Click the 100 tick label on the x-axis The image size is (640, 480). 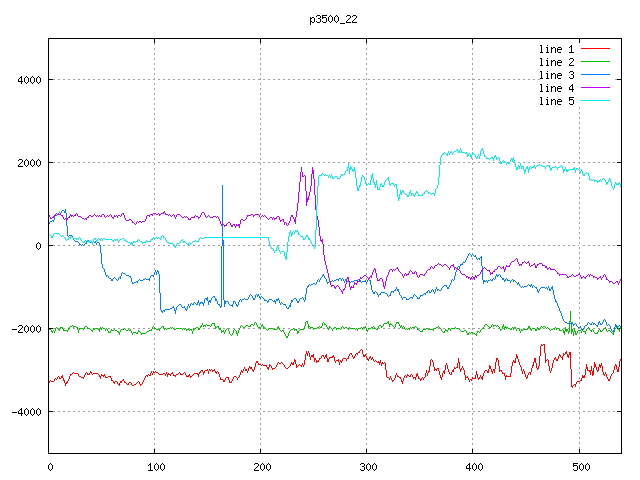tap(155, 466)
